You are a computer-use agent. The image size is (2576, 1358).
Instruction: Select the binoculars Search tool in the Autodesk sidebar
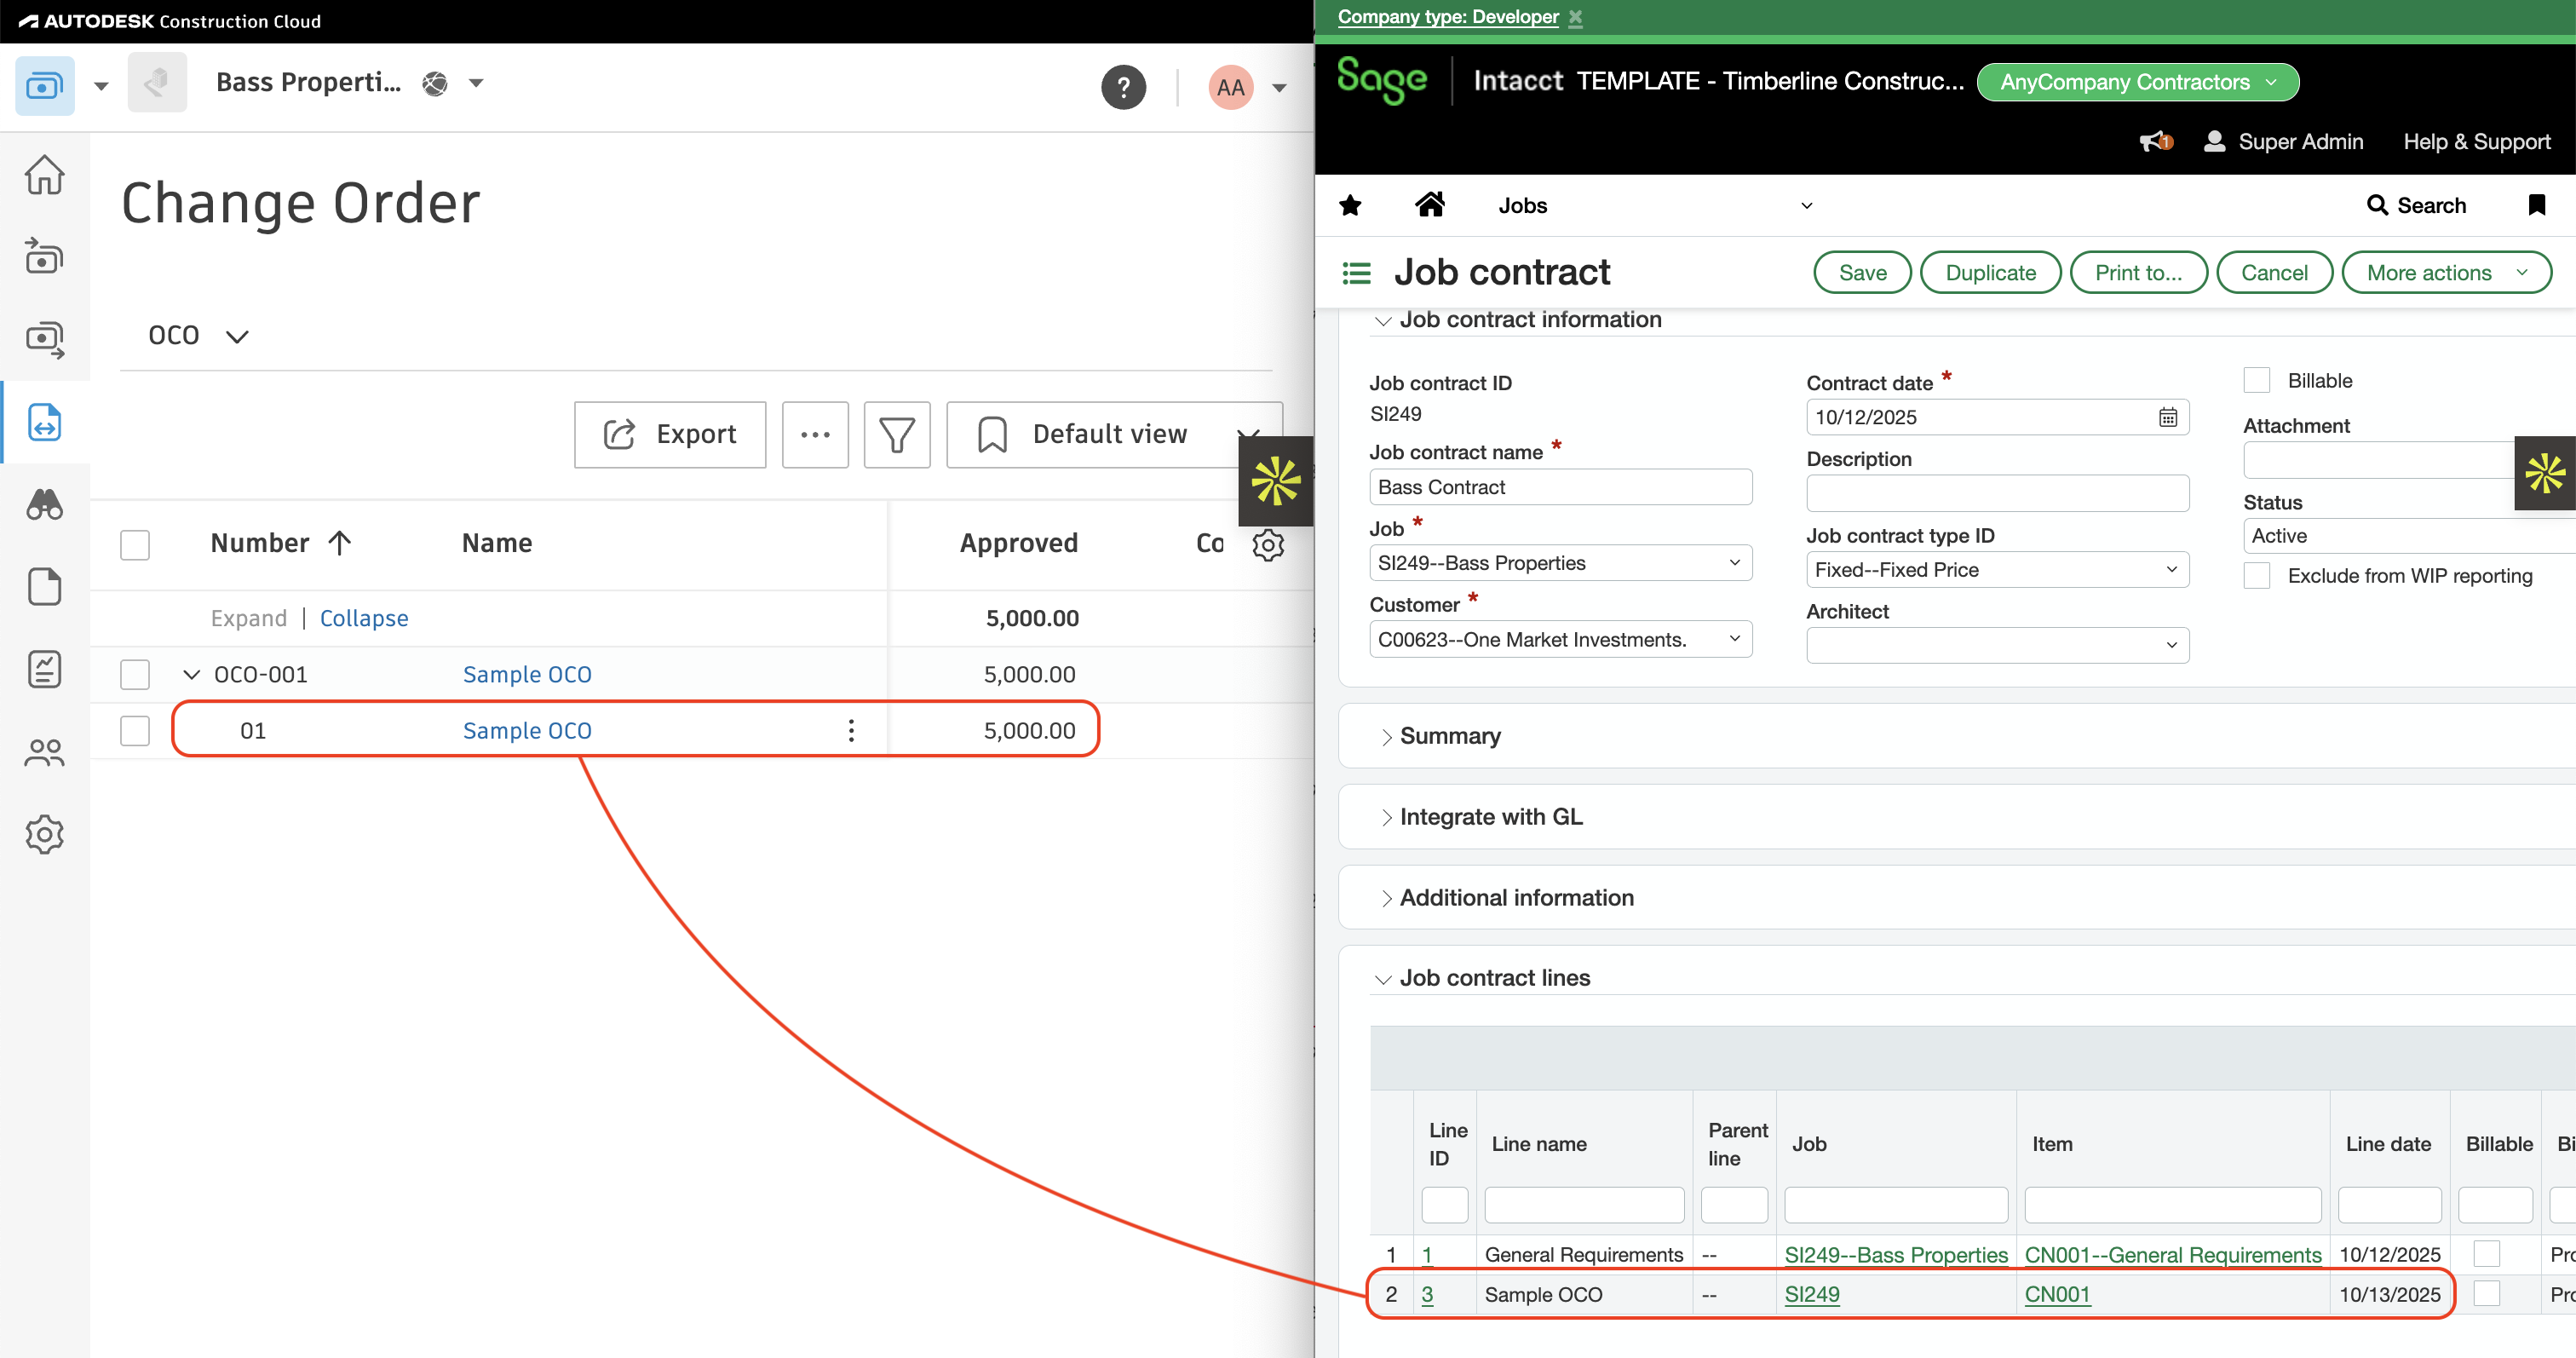(x=44, y=505)
